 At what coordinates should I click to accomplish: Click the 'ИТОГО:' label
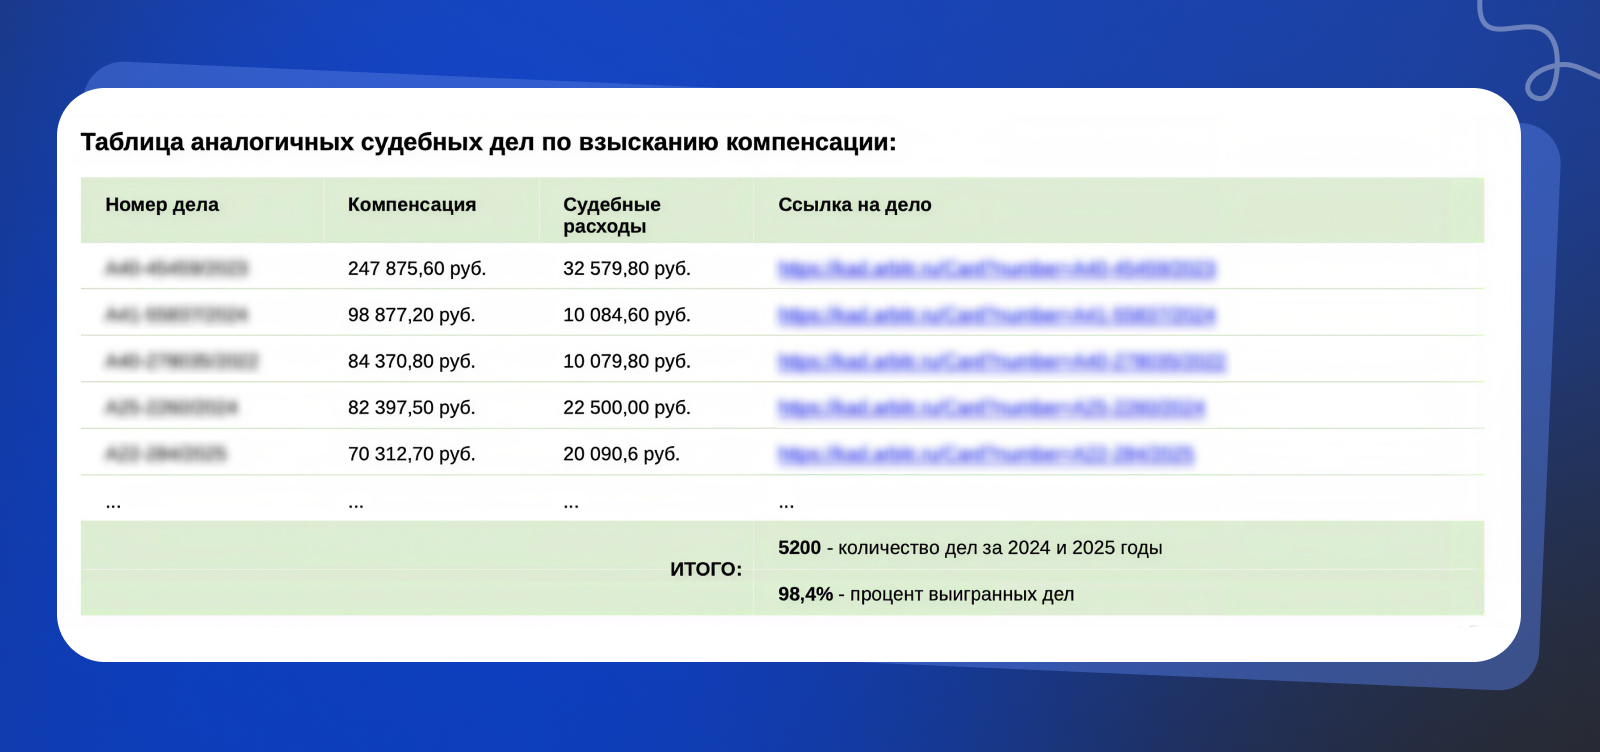[706, 570]
